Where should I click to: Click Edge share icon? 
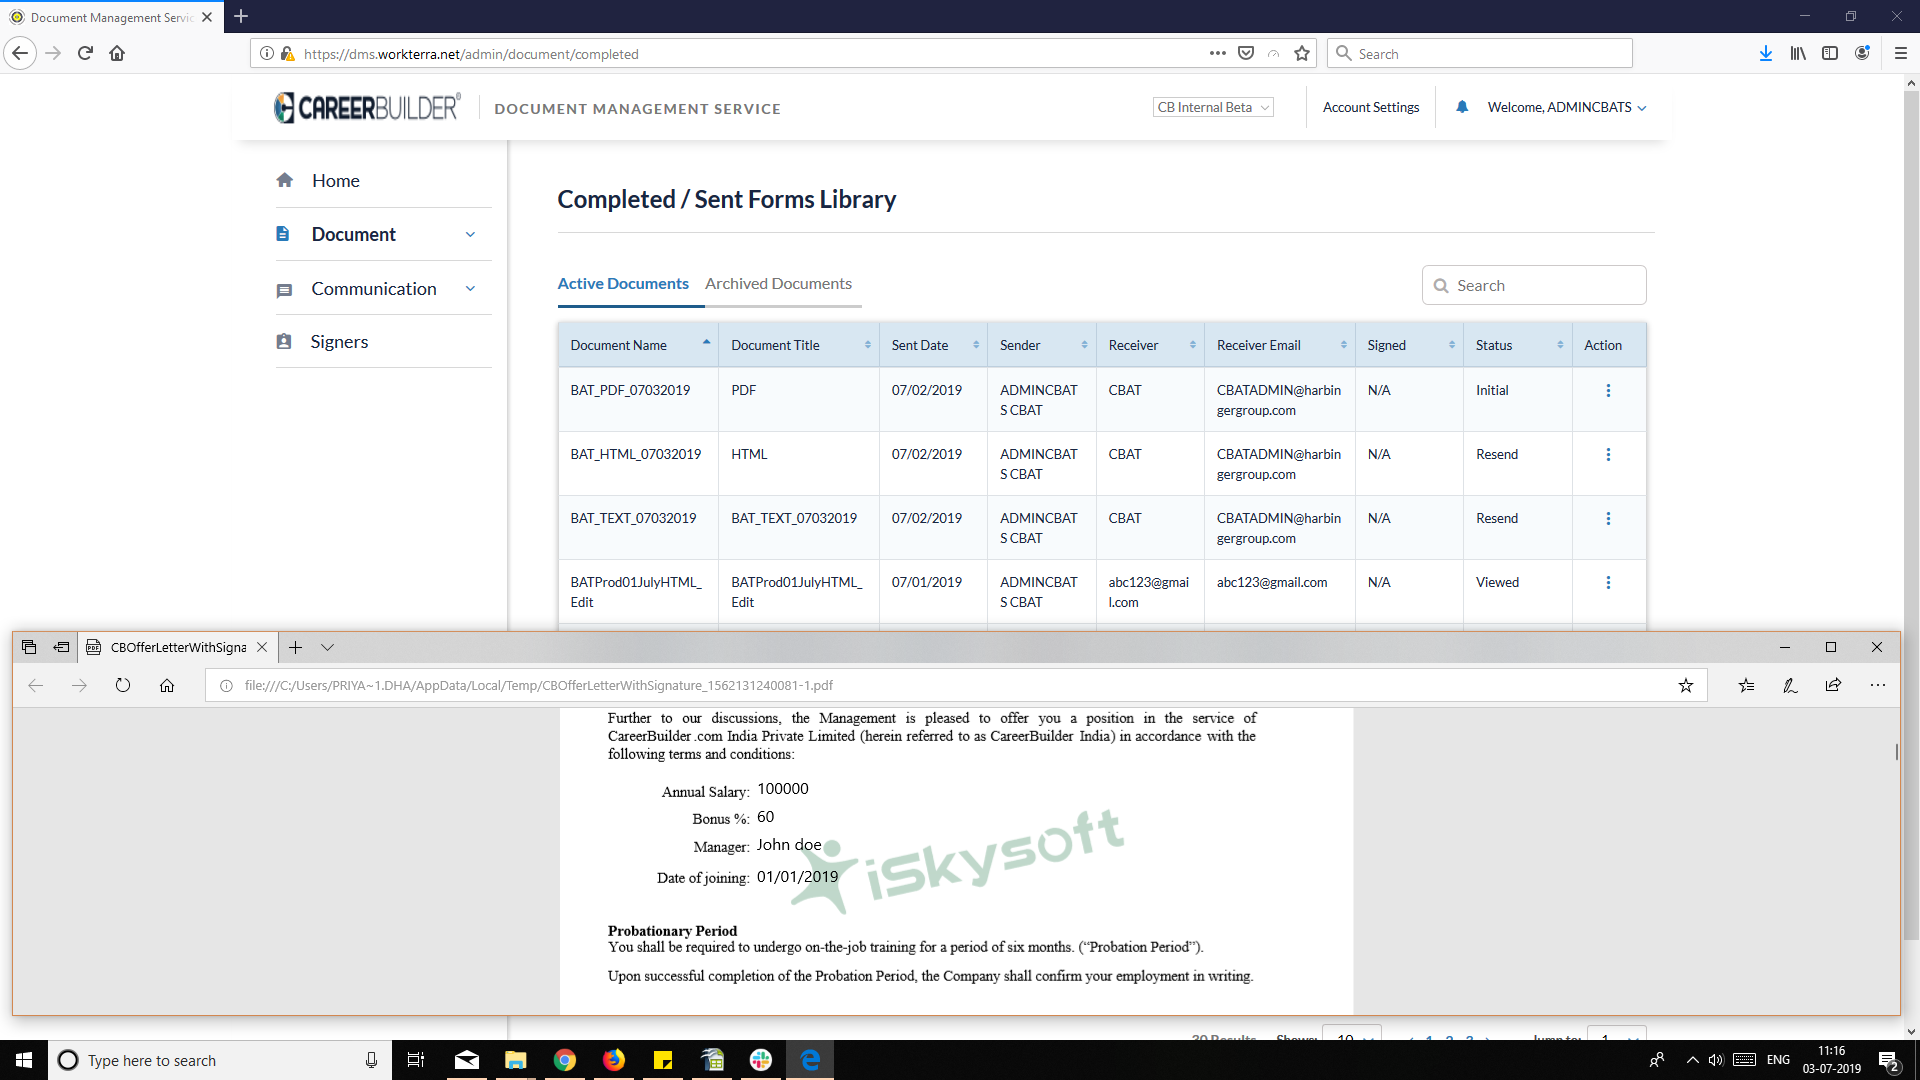pyautogui.click(x=1833, y=685)
